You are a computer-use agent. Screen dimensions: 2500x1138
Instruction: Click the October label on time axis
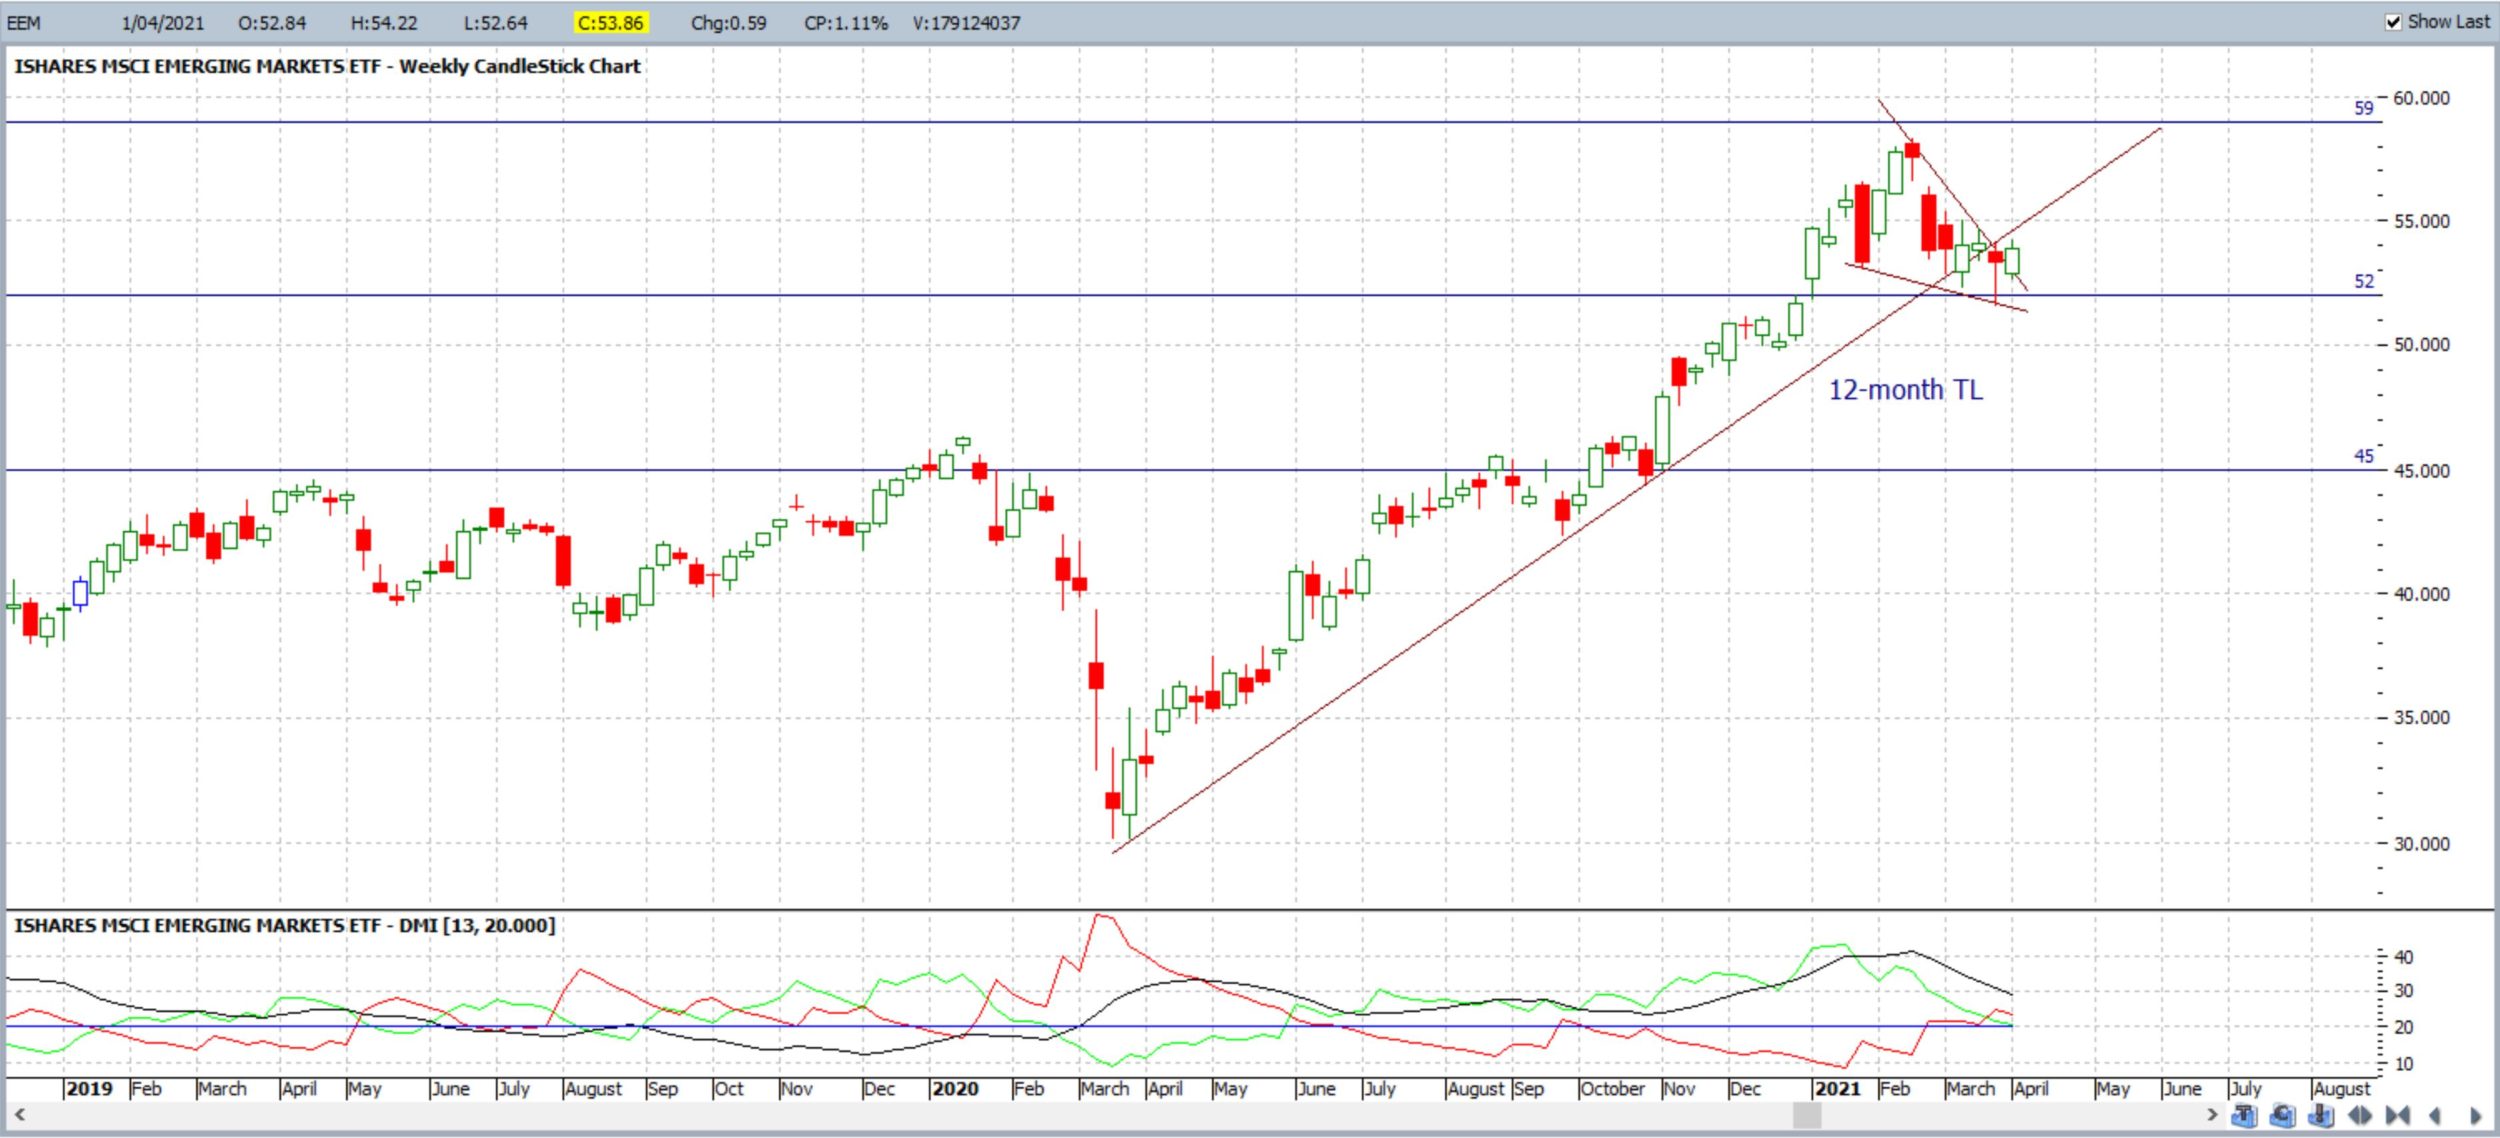(1612, 1088)
